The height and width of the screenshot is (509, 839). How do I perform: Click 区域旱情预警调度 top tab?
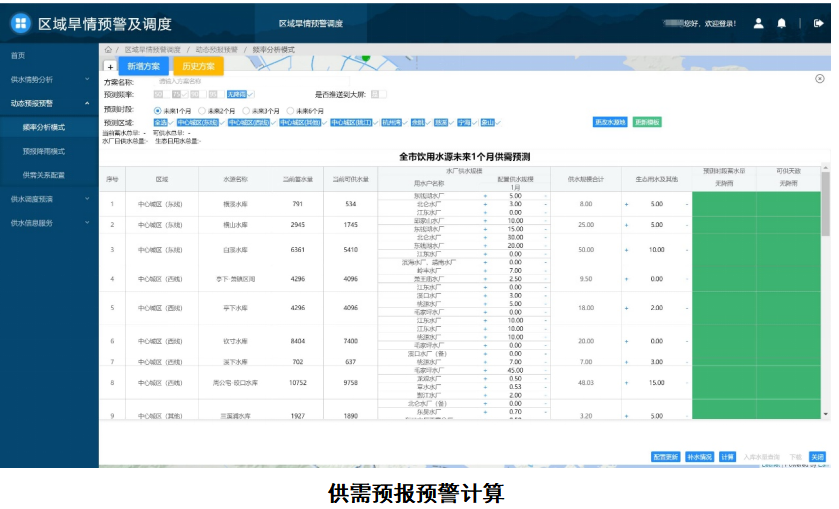[x=311, y=24]
